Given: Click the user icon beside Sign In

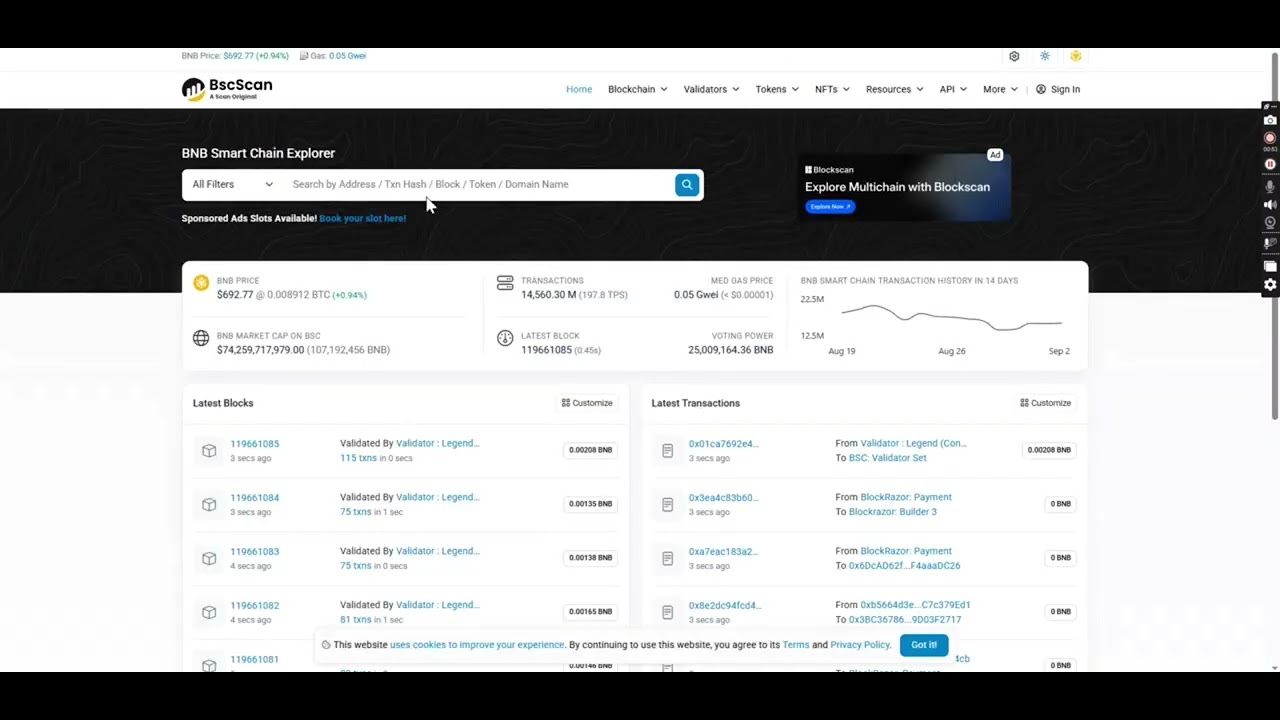Looking at the screenshot, I should 1041,89.
